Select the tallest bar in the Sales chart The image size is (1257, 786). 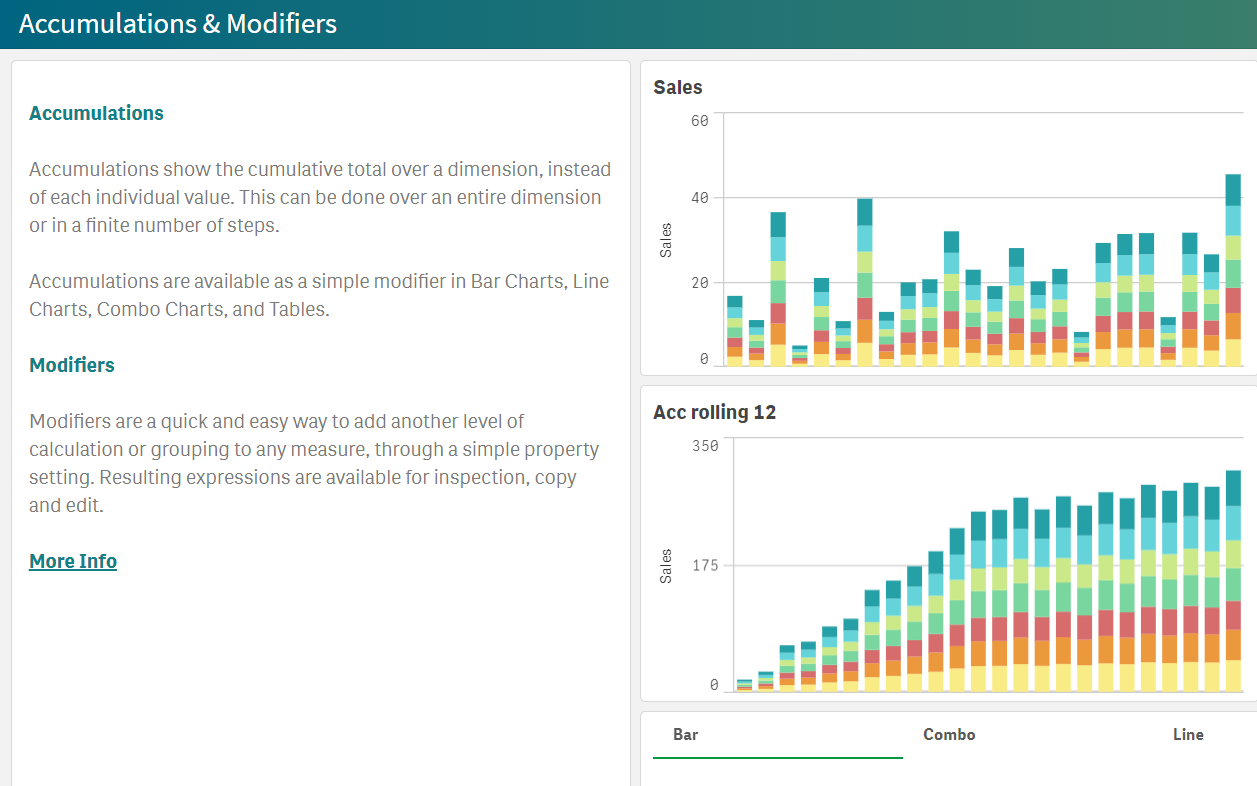pyautogui.click(x=1234, y=270)
